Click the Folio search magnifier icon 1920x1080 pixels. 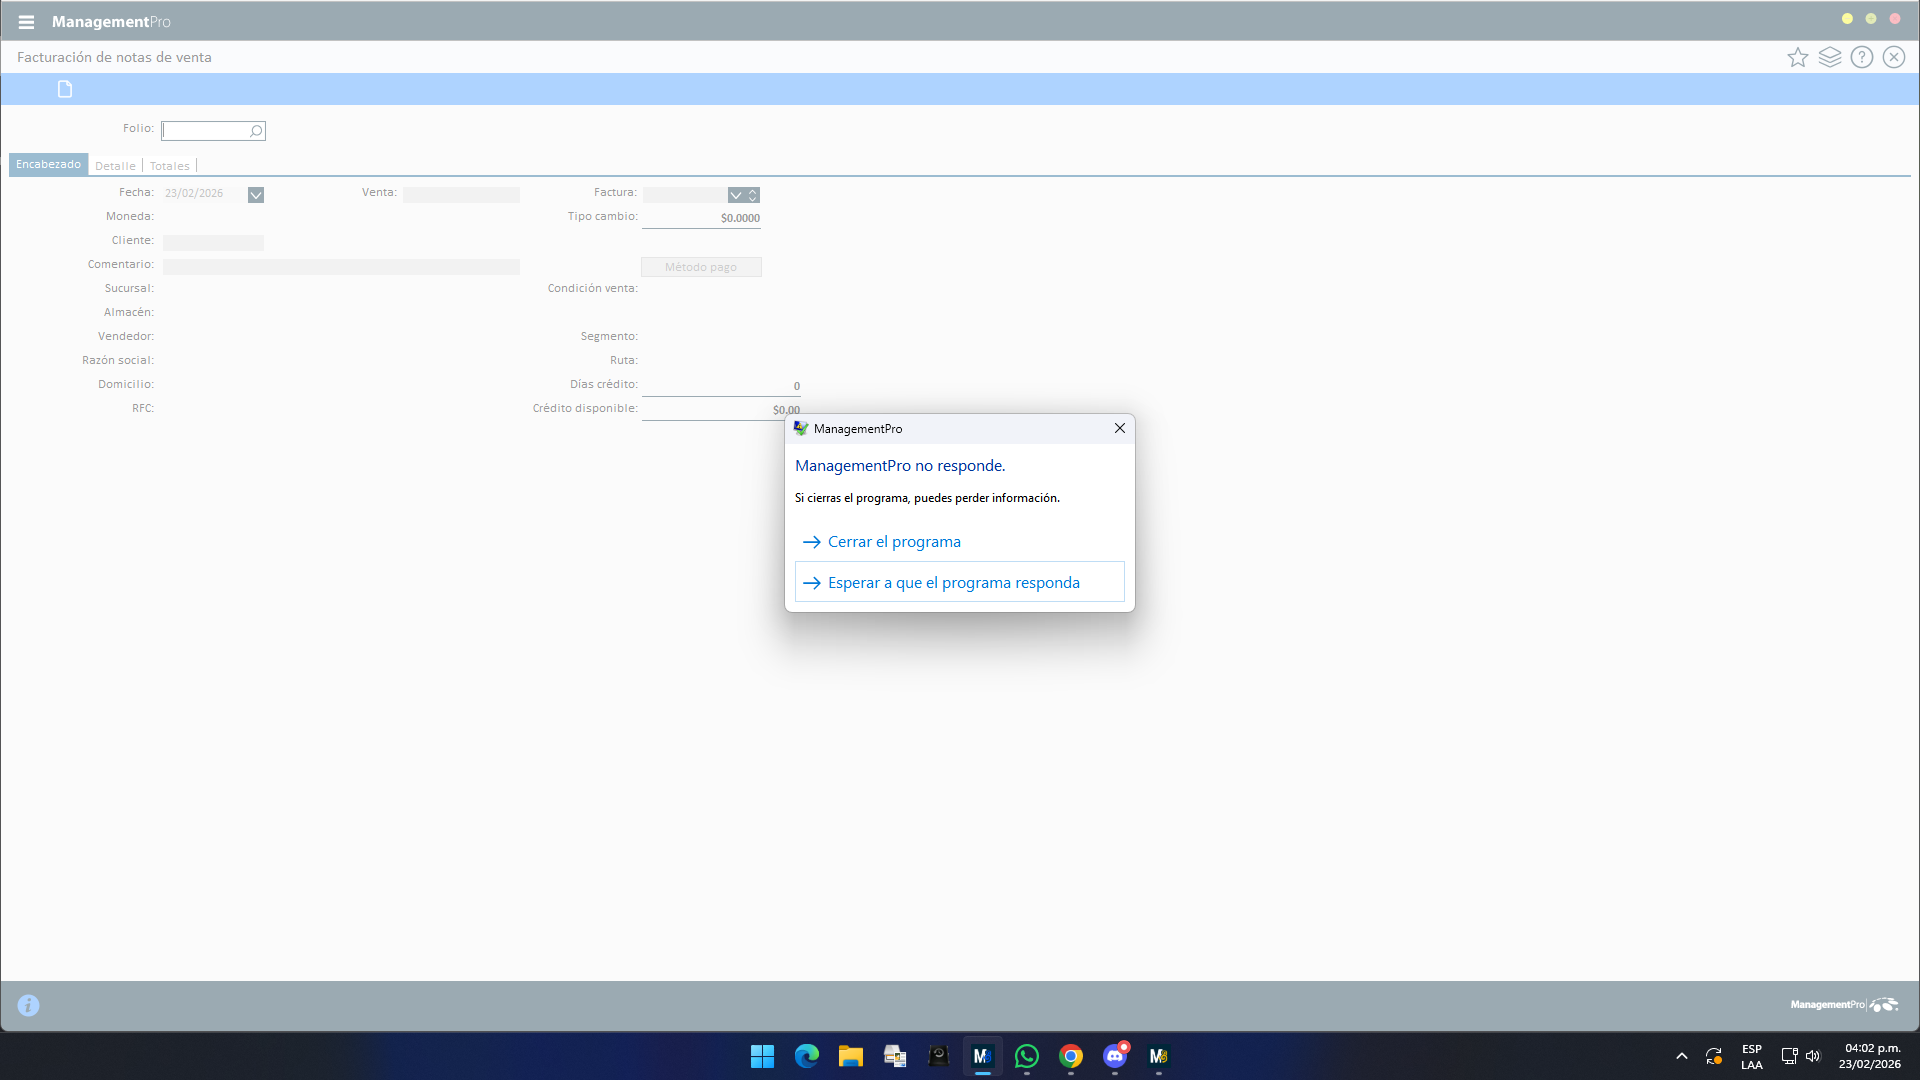pos(256,131)
